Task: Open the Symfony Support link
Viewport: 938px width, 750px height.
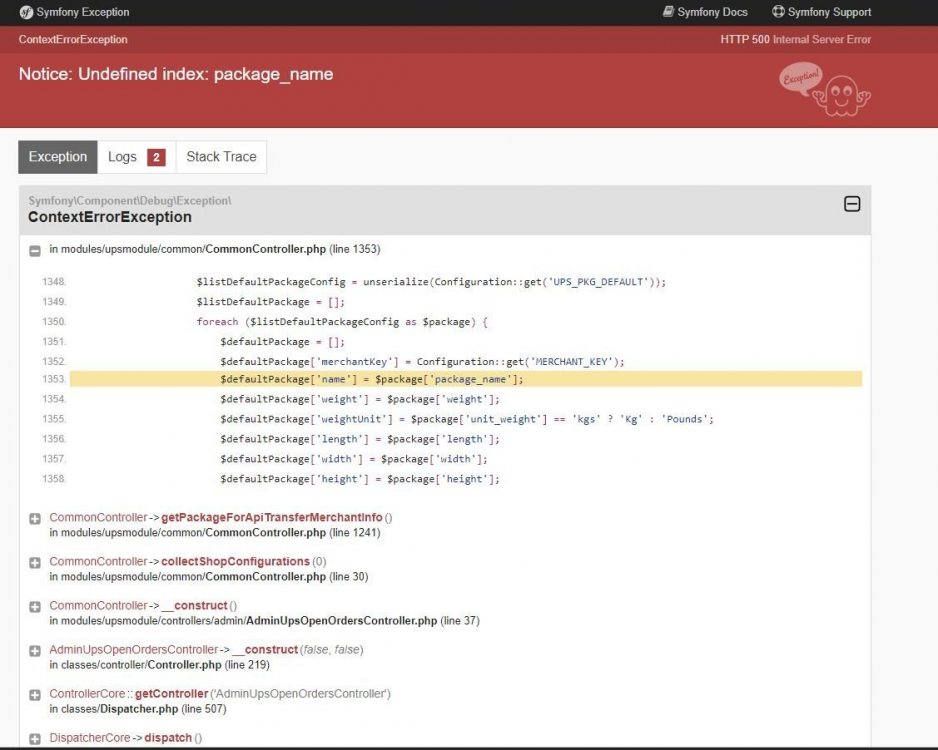Action: point(821,12)
